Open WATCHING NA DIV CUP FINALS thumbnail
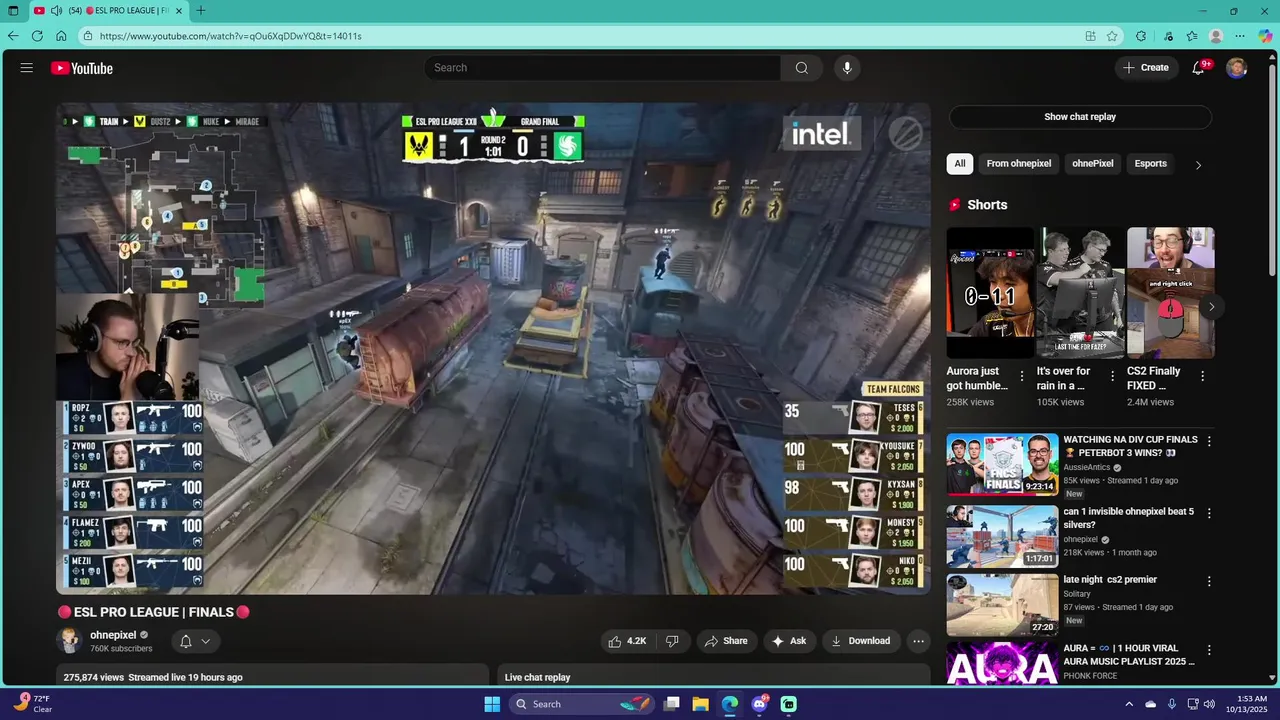 pyautogui.click(x=1002, y=464)
